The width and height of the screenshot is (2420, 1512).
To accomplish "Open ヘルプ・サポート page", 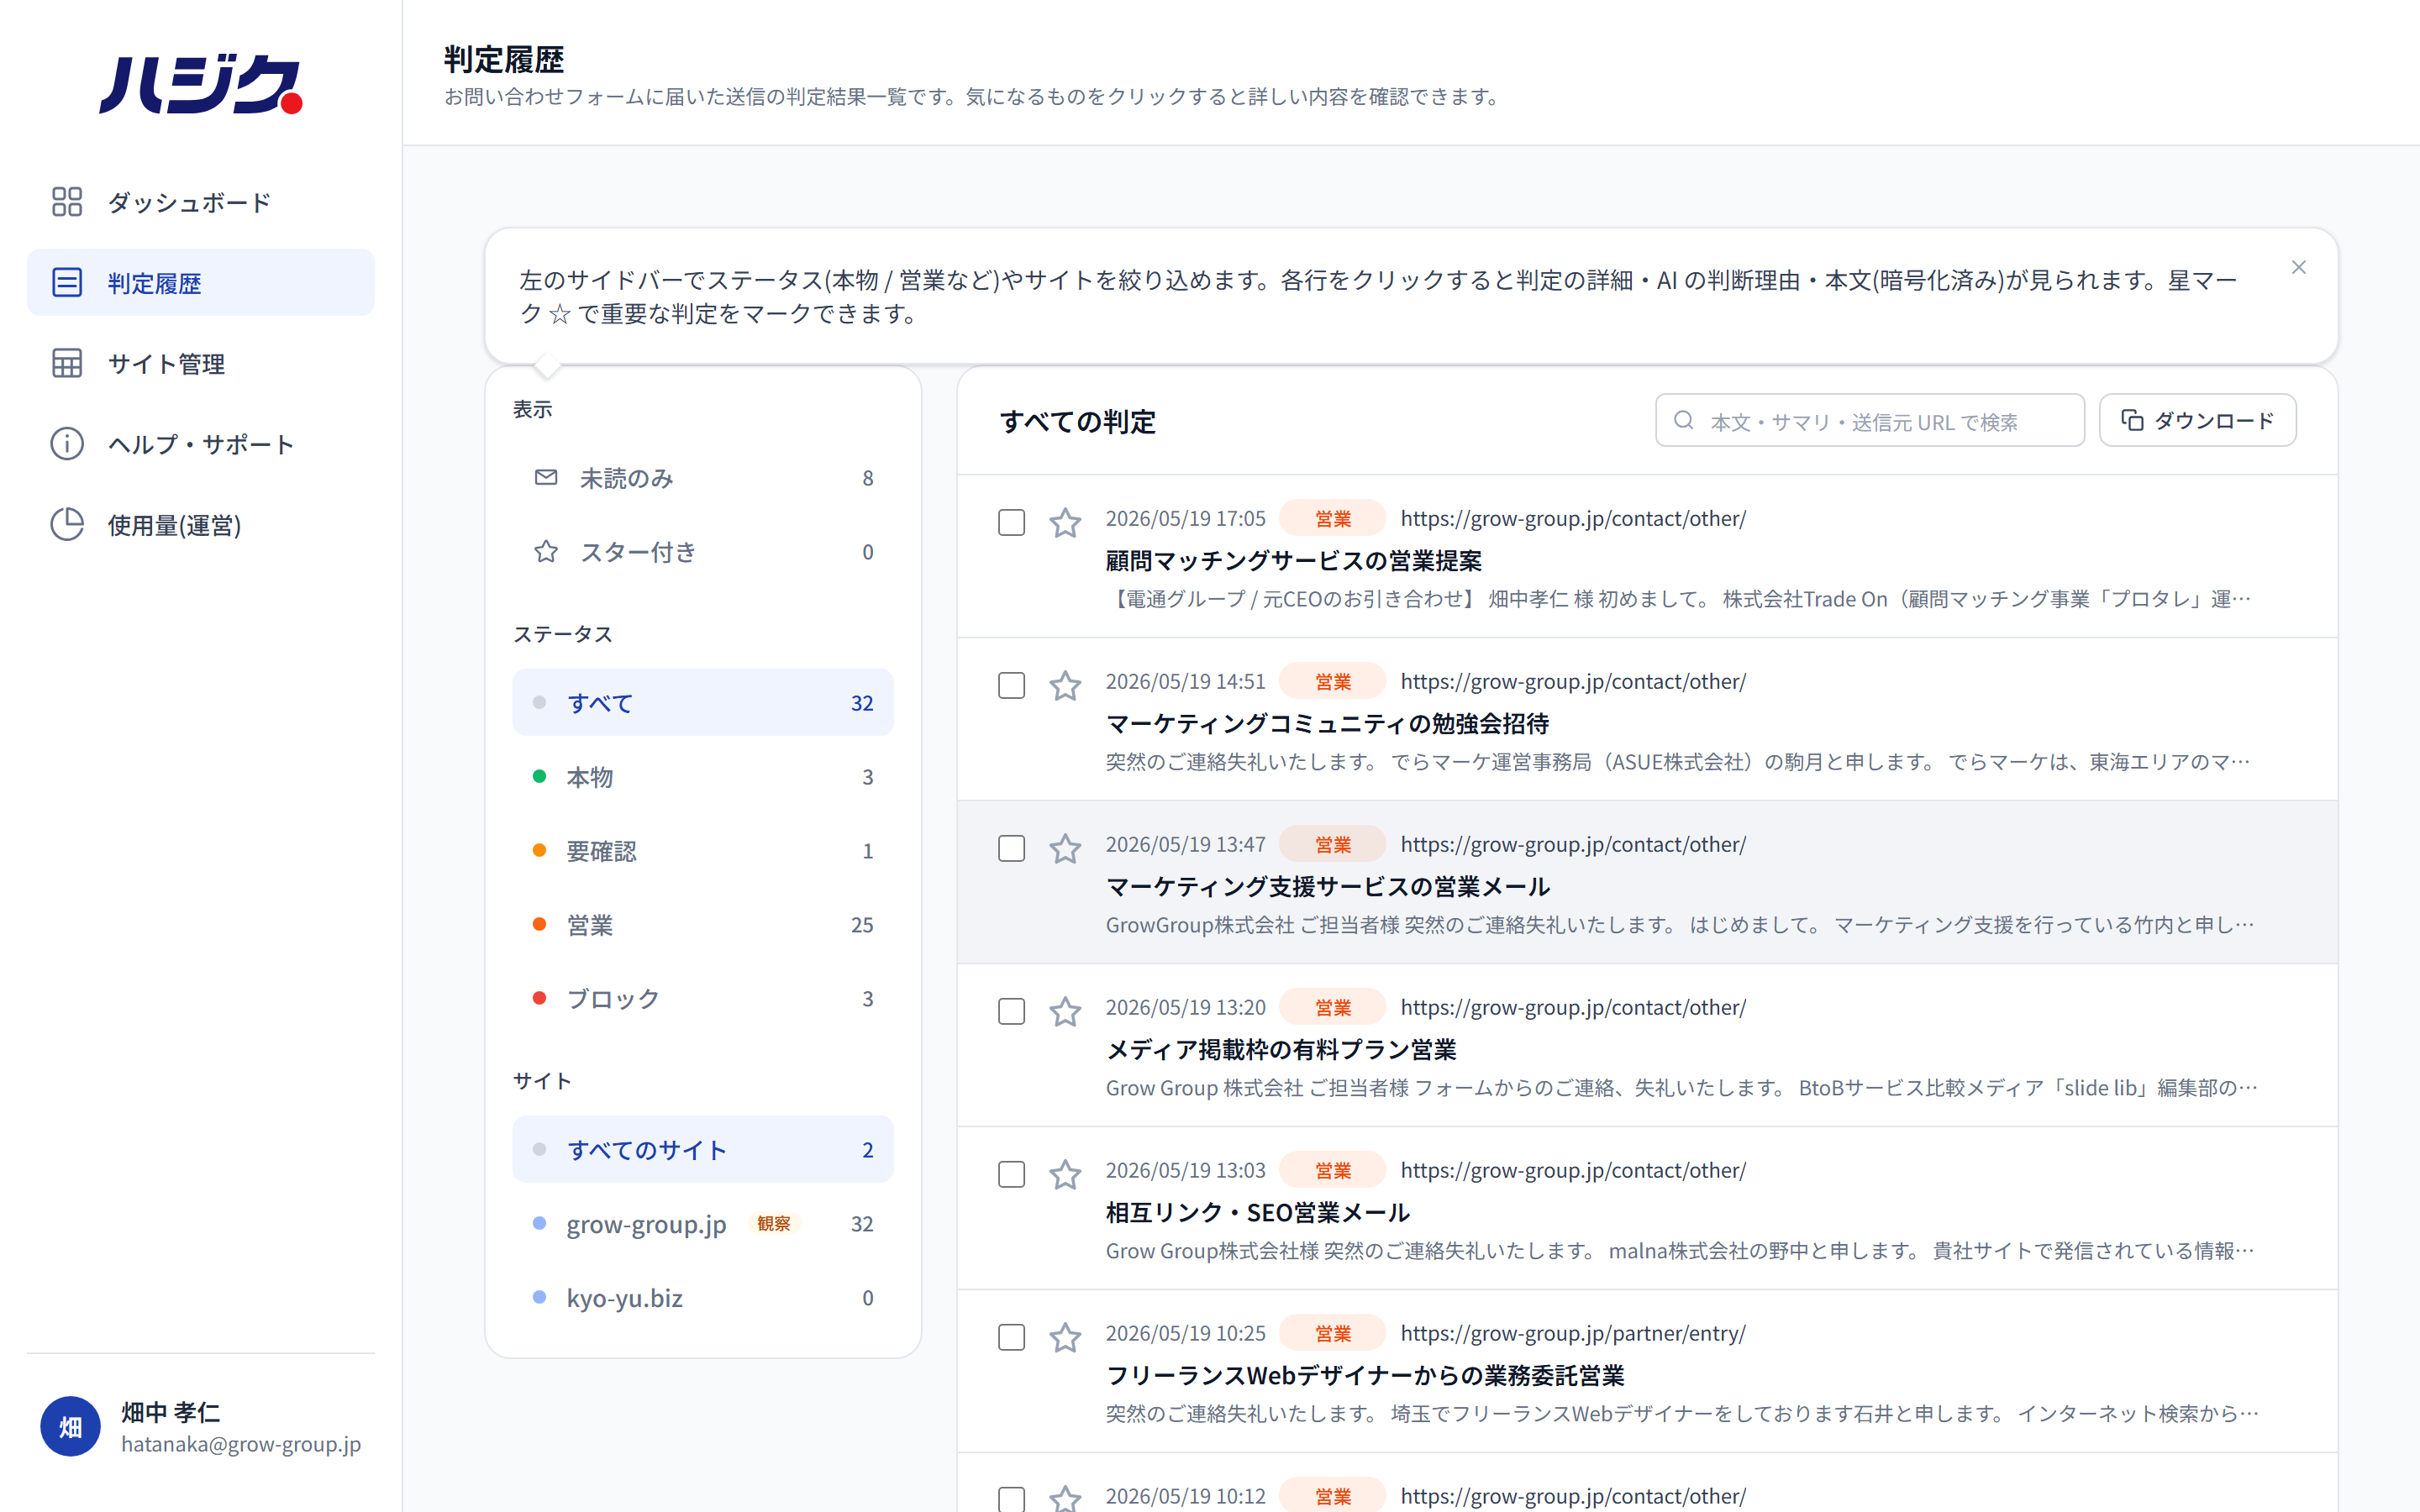I will 201,444.
